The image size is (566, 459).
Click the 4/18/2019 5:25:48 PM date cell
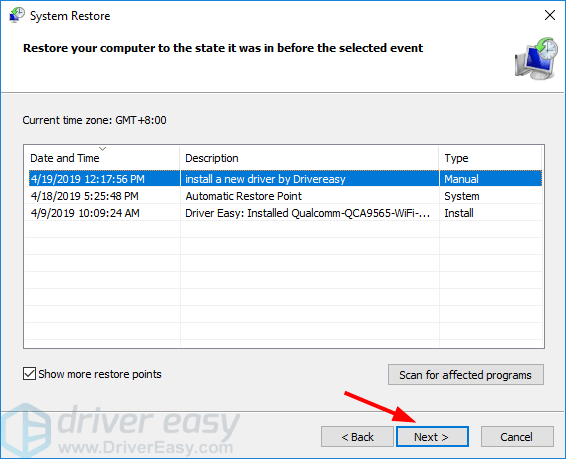click(x=84, y=196)
